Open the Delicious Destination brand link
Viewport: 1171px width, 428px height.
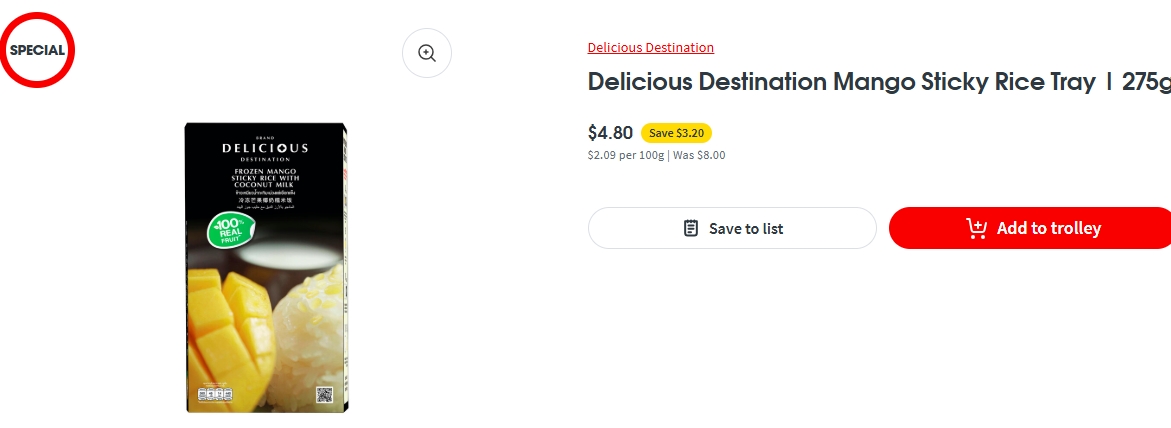(x=650, y=47)
